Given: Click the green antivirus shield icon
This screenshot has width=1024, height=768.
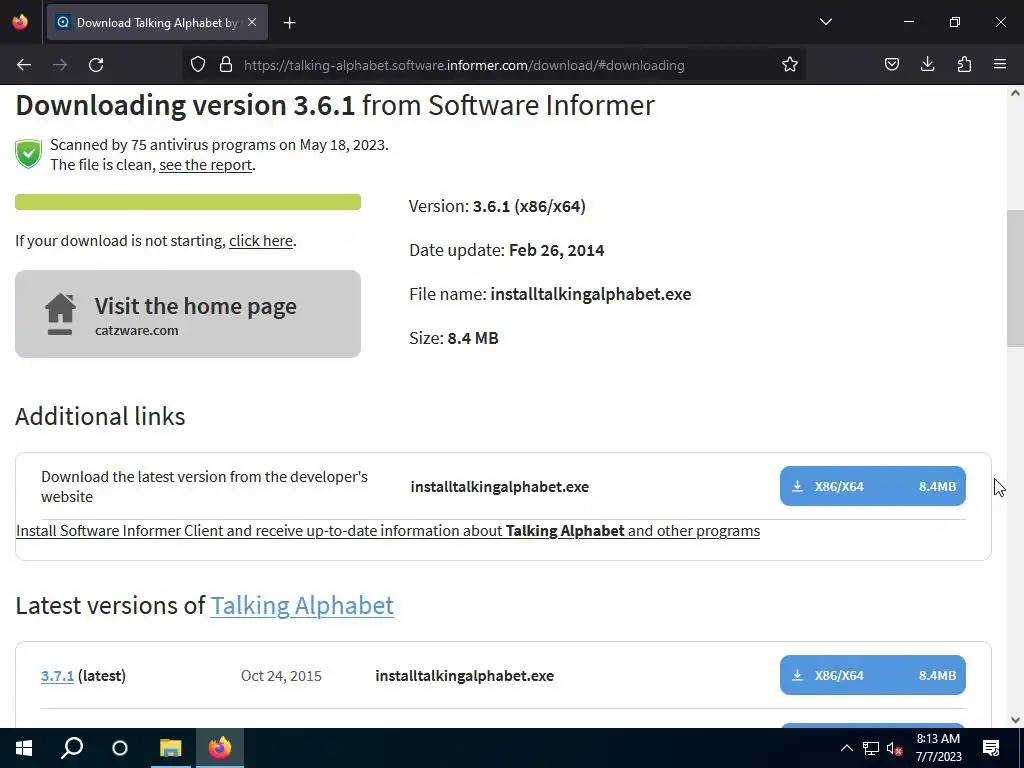Looking at the screenshot, I should point(29,154).
